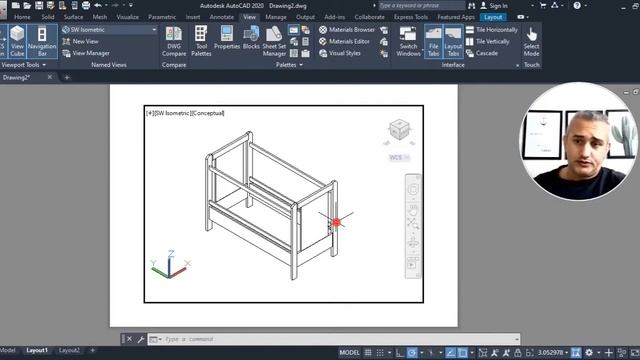Toggle File Tabs visibility in Interface panel
Viewport: 640px width, 360px height.
click(433, 41)
